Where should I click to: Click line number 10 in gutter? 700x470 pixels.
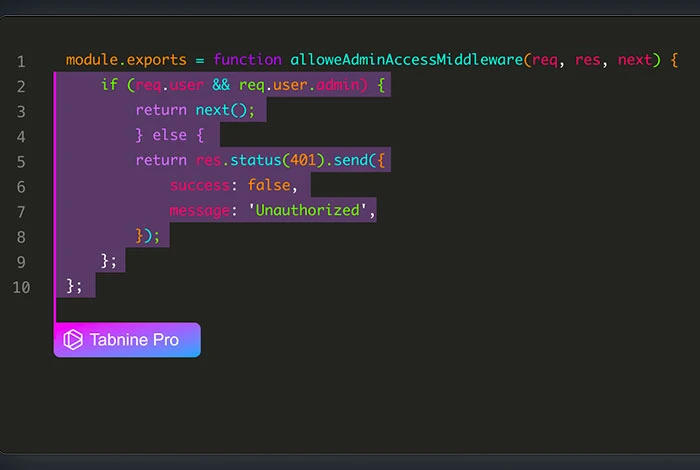[x=21, y=287]
